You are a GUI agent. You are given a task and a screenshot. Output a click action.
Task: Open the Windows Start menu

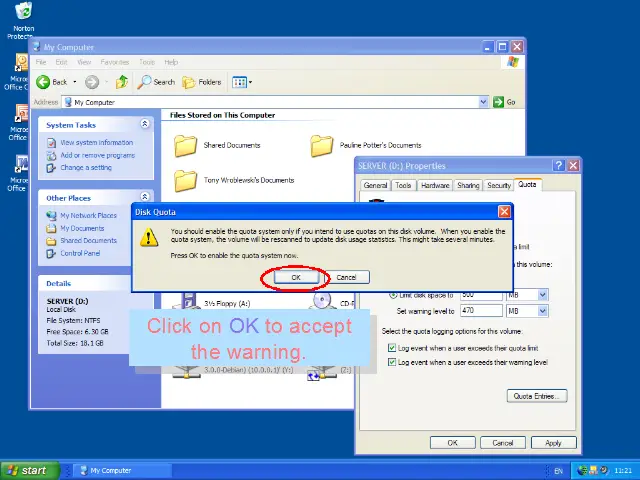click(29, 471)
